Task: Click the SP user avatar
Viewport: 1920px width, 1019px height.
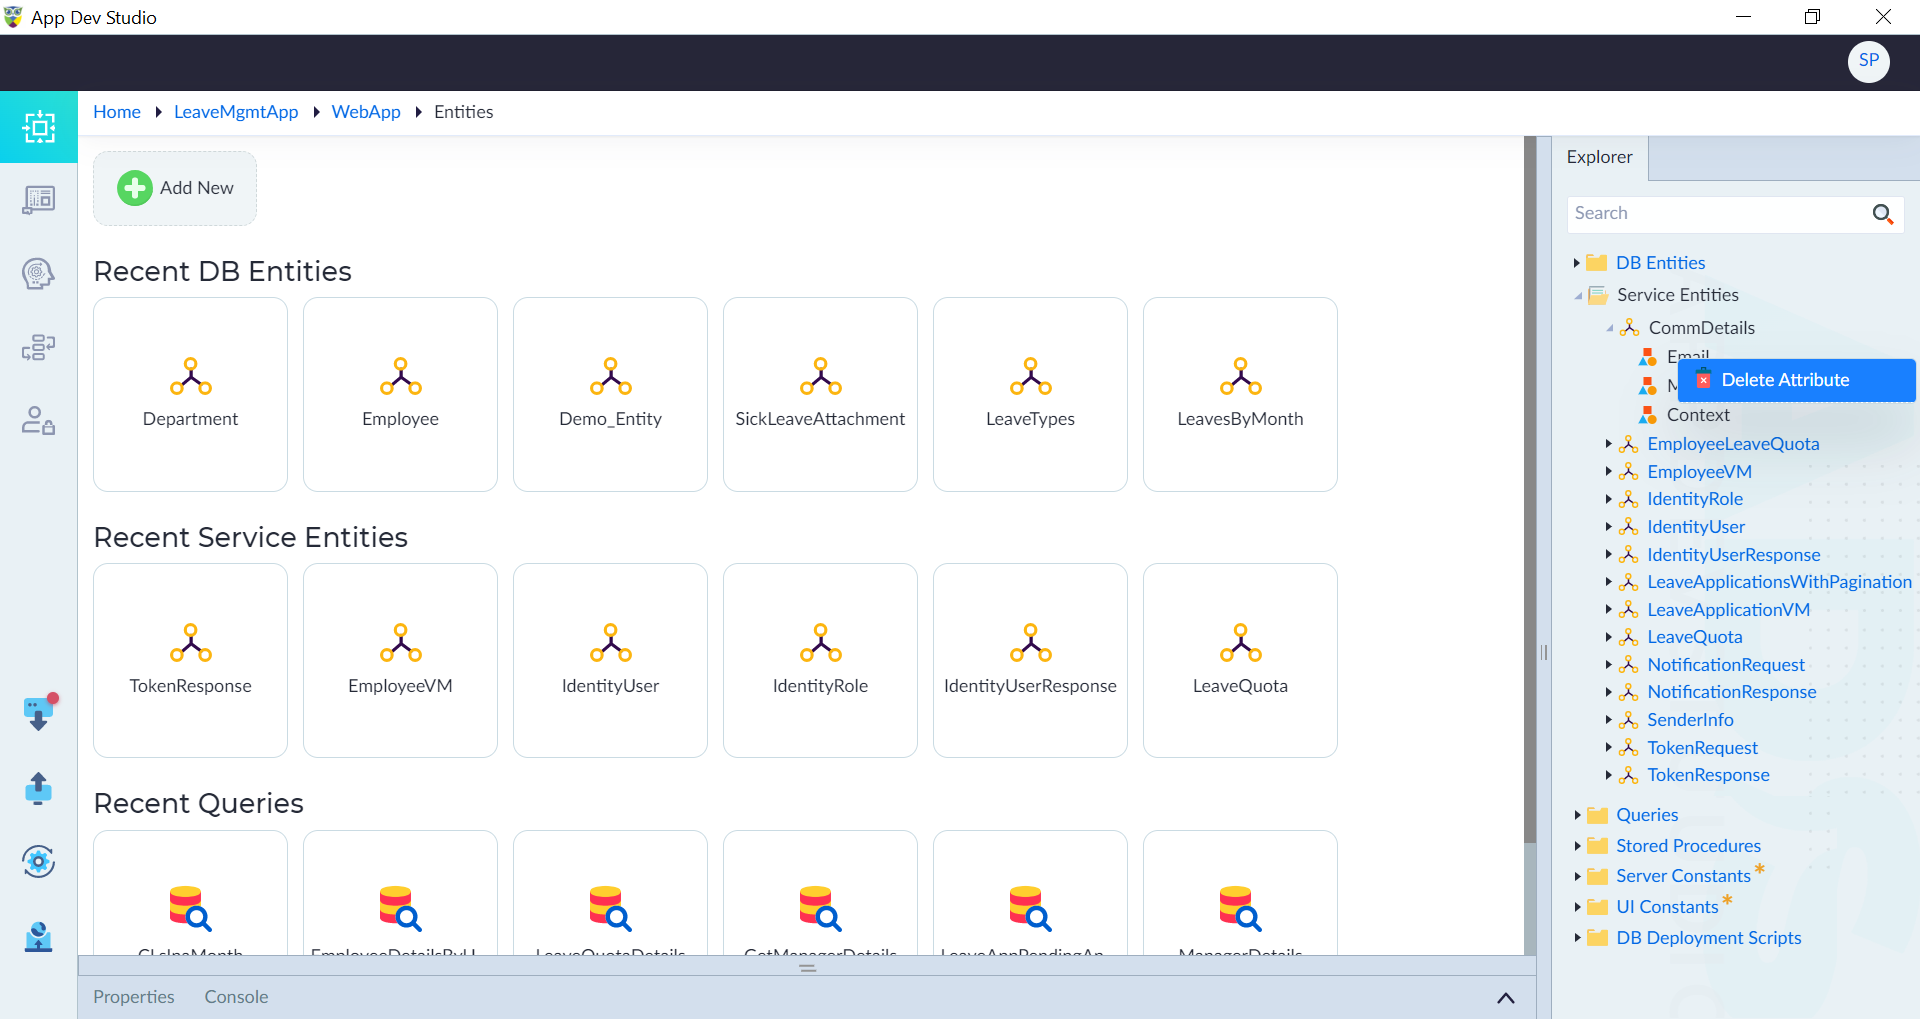Action: tap(1868, 61)
